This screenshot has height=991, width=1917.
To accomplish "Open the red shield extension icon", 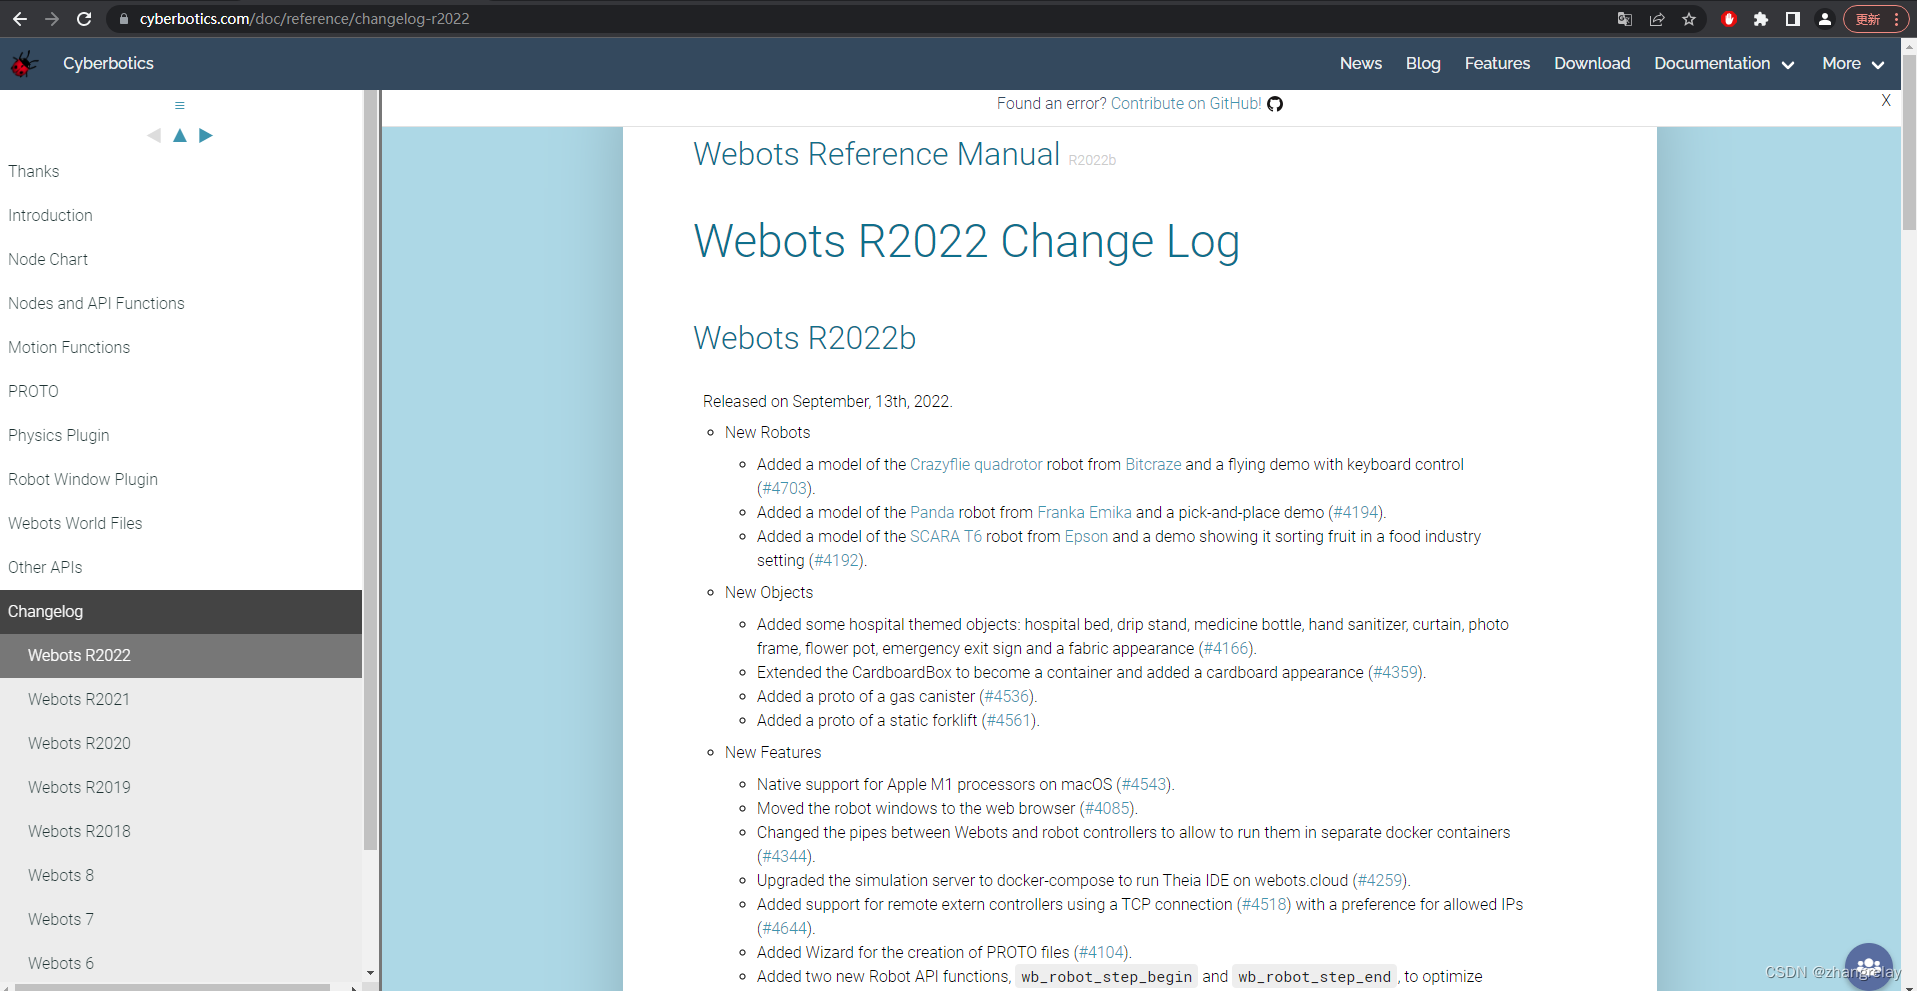I will [x=1729, y=19].
